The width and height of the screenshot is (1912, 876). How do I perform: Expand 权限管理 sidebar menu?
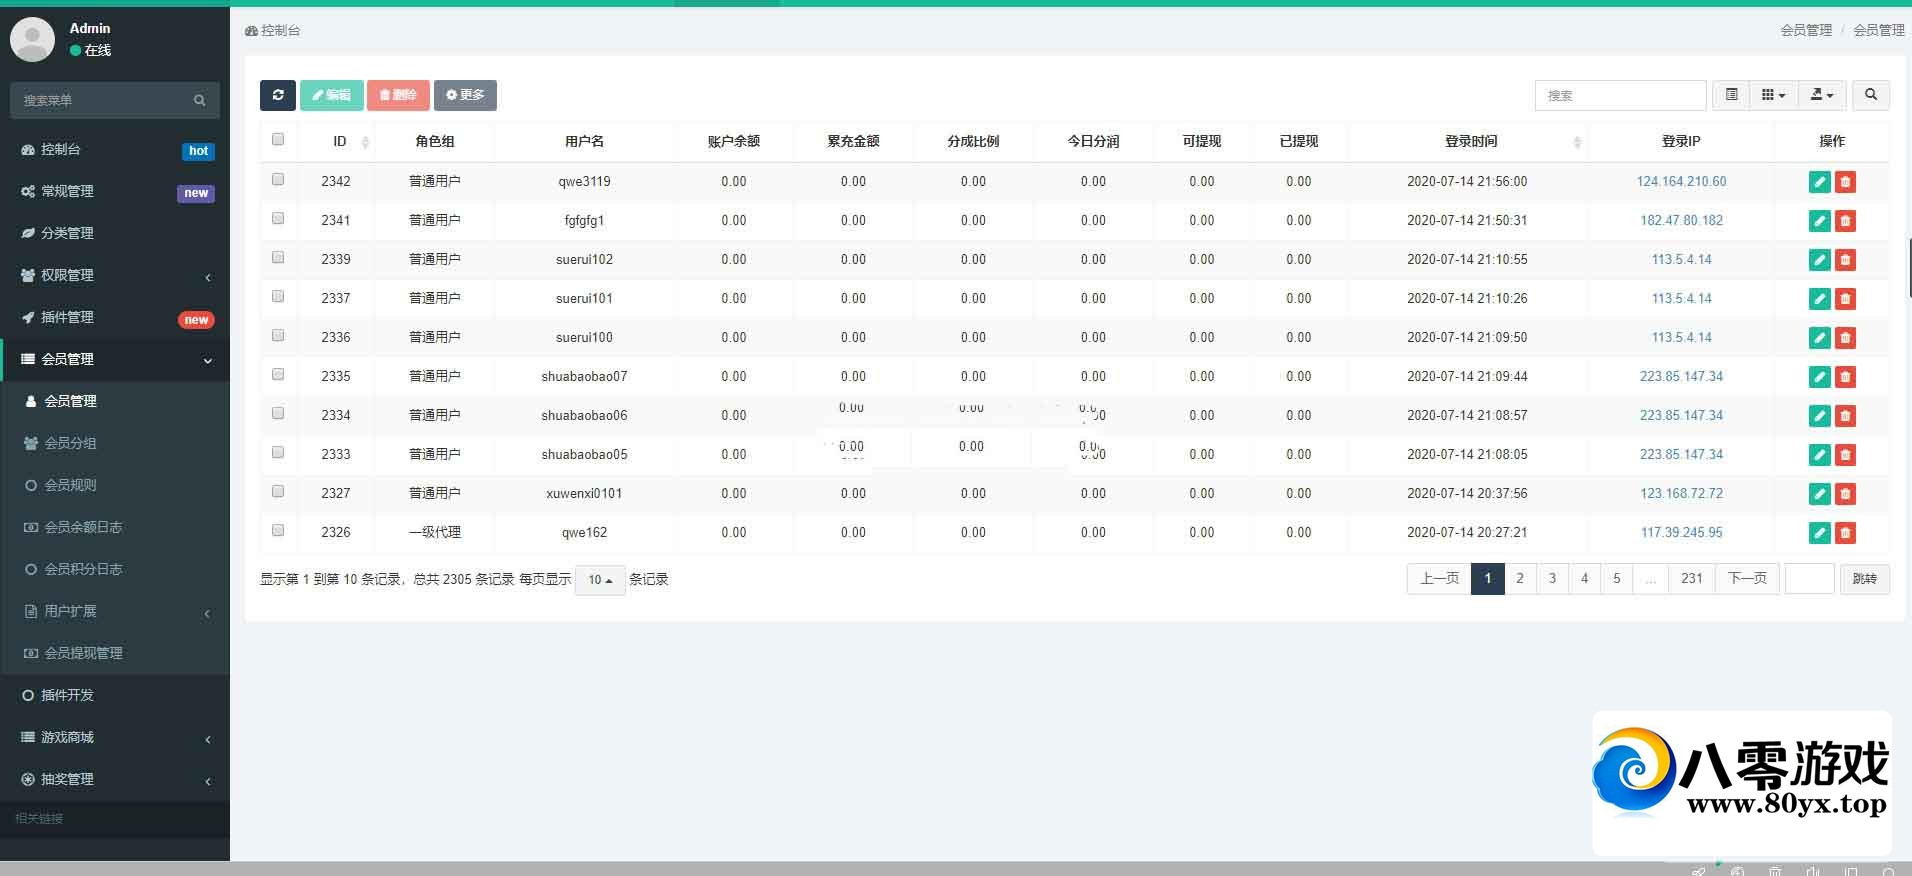pyautogui.click(x=115, y=275)
